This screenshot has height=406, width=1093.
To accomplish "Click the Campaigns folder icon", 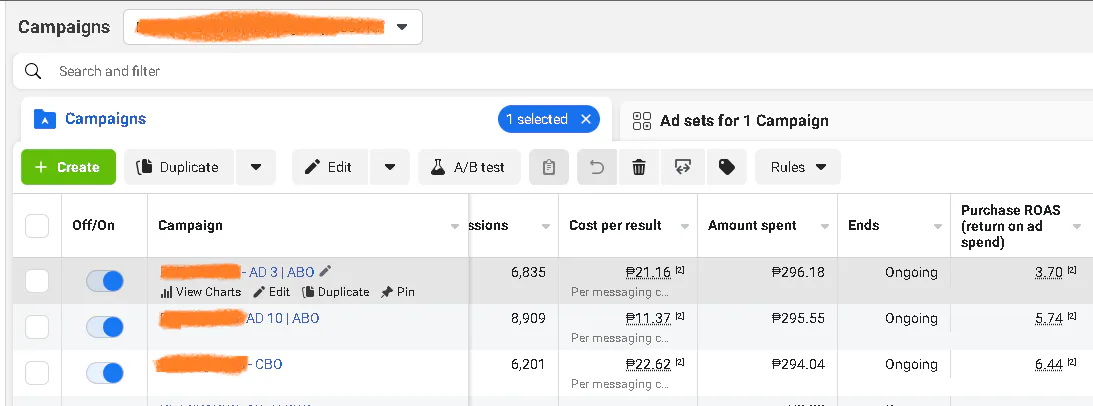I will coord(45,119).
